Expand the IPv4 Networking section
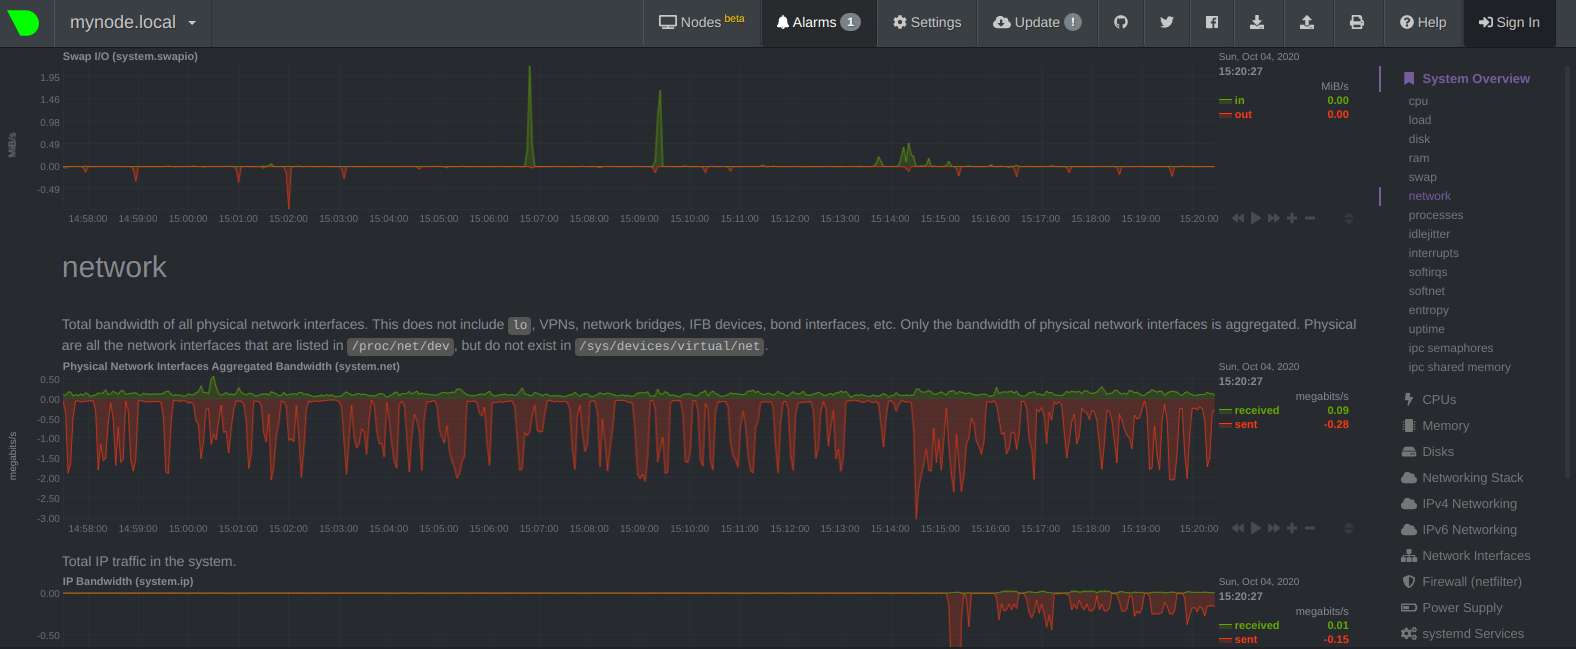The width and height of the screenshot is (1576, 649). [x=1459, y=503]
